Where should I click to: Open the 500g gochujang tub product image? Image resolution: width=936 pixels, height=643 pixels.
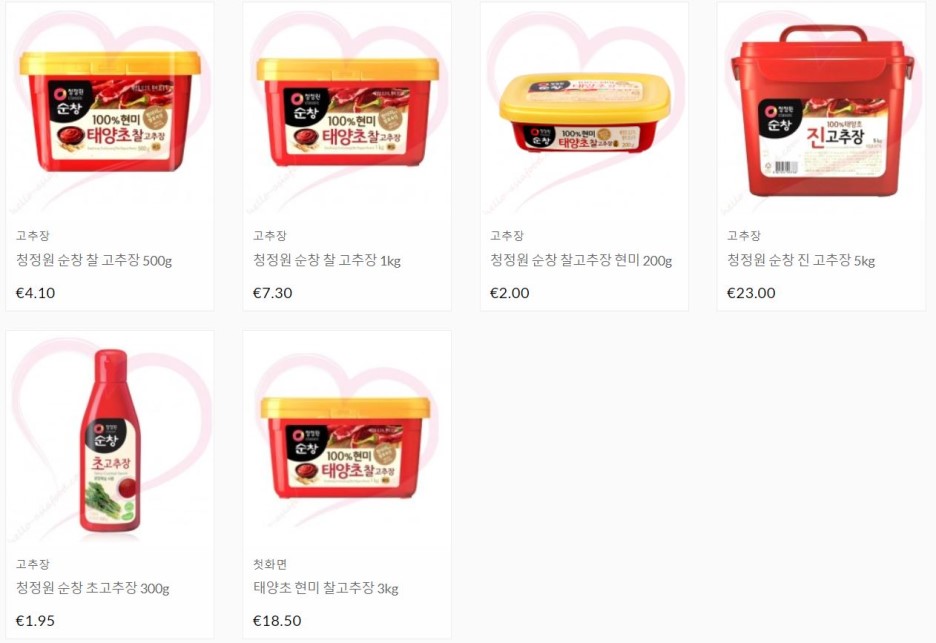coord(110,109)
